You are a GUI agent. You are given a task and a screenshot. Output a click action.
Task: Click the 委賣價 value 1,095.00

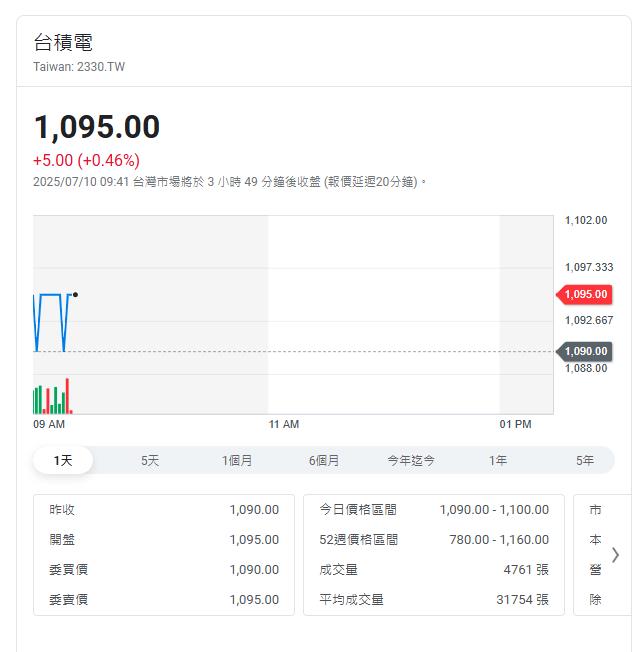pyautogui.click(x=254, y=600)
